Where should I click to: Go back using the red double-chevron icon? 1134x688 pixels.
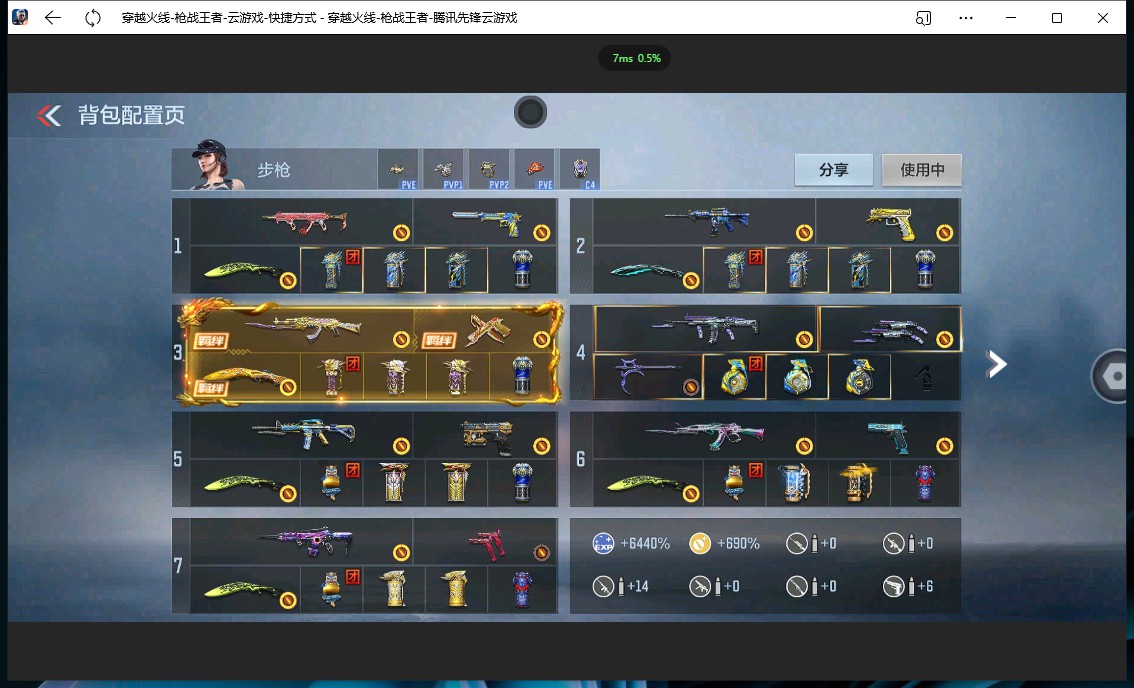coord(49,115)
